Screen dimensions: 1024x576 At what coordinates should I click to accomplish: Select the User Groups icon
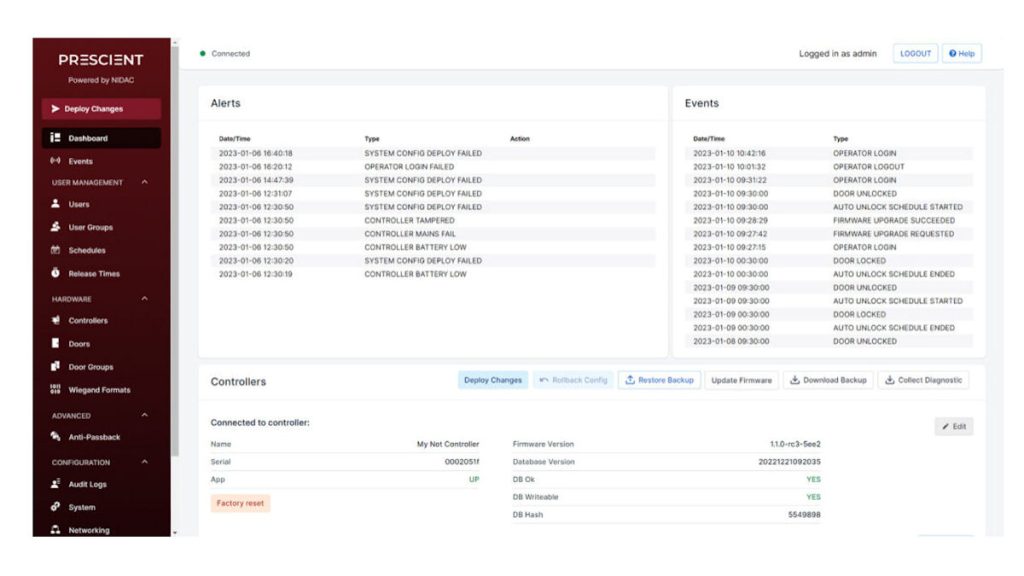tap(55, 227)
